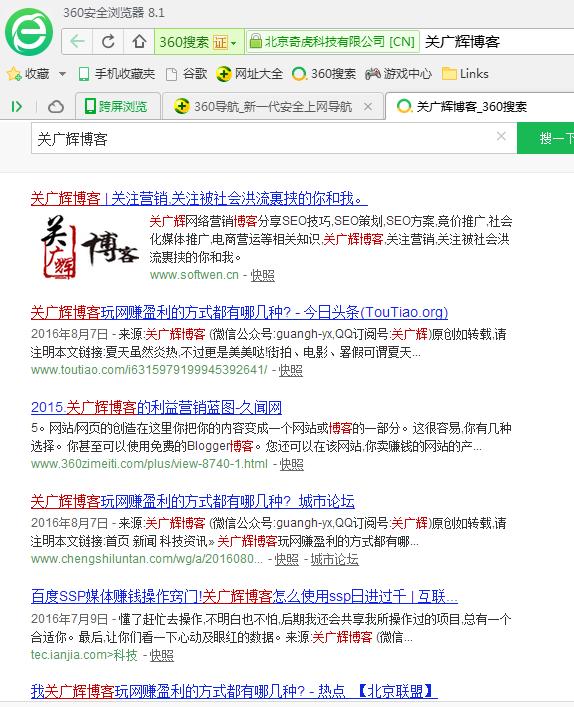Viewport: 574px width, 707px height.
Task: Toggle the sidebar panel arrow icon
Action: pos(17,106)
